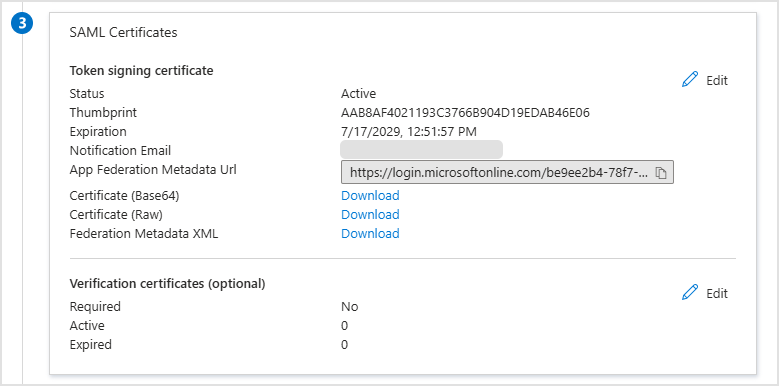Click the Required value No
This screenshot has width=779, height=386.
[349, 307]
